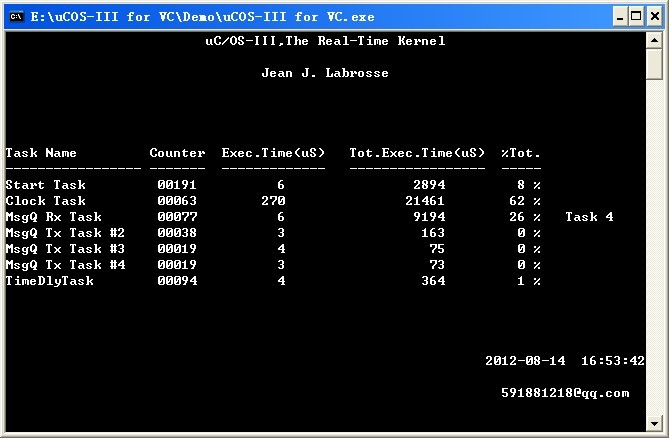Click the 'Task Name' column header
The image size is (669, 438).
[41, 153]
